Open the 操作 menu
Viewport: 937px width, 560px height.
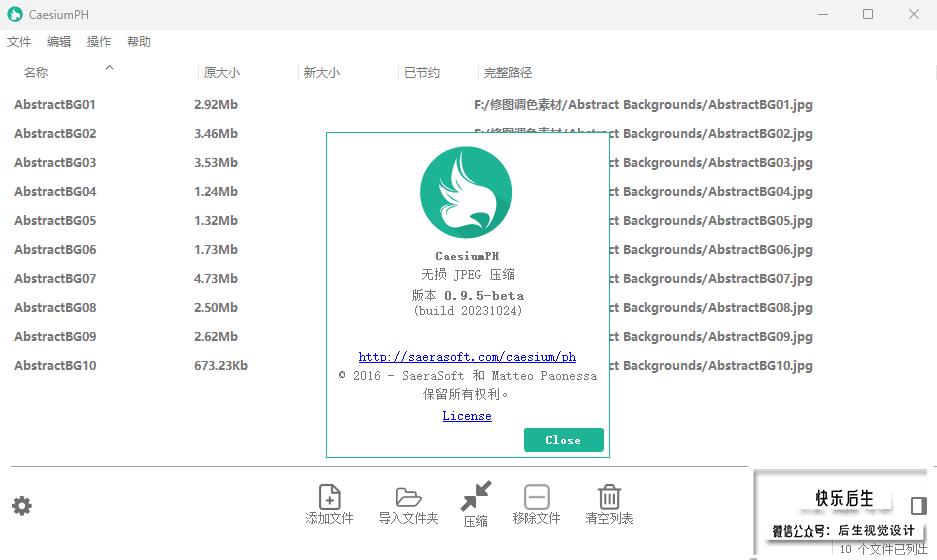[x=99, y=41]
